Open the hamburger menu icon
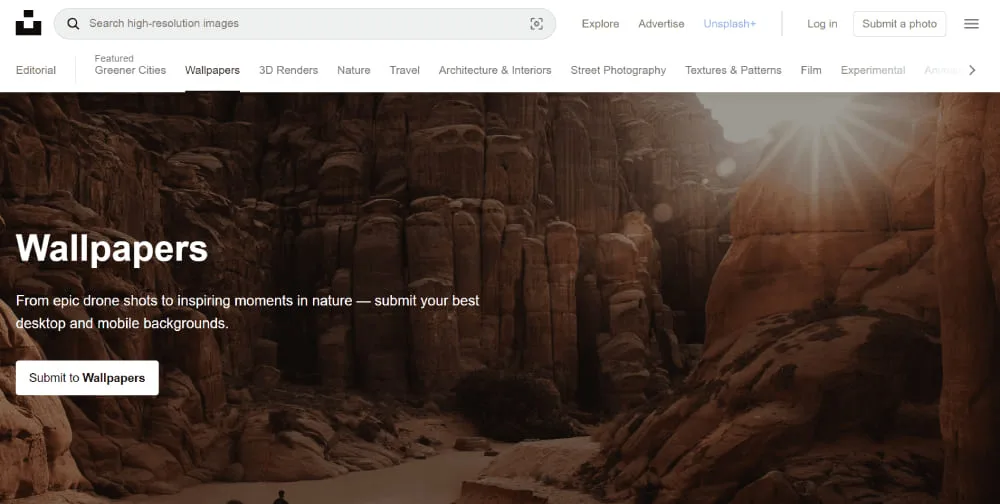Screen dimensions: 1000x504 click(x=971, y=24)
